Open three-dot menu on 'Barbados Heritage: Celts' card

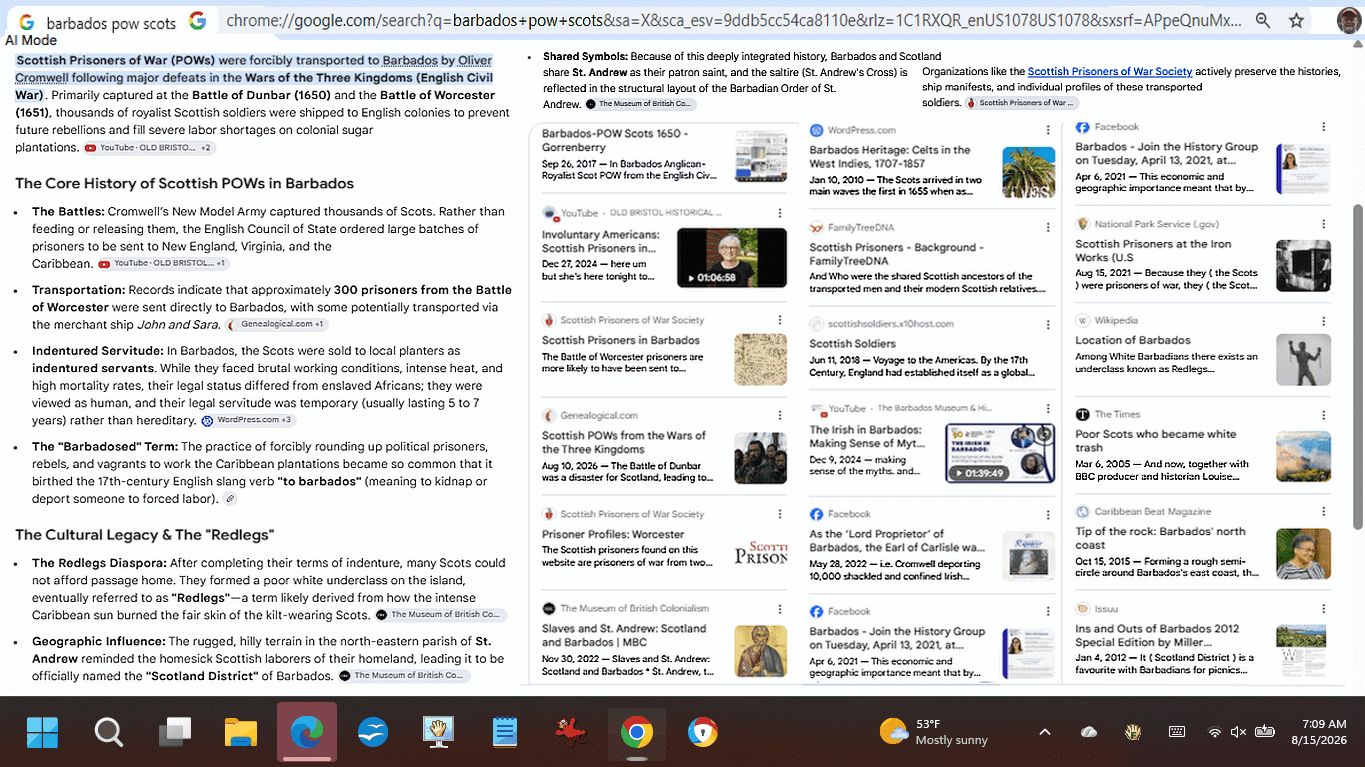(x=1048, y=130)
